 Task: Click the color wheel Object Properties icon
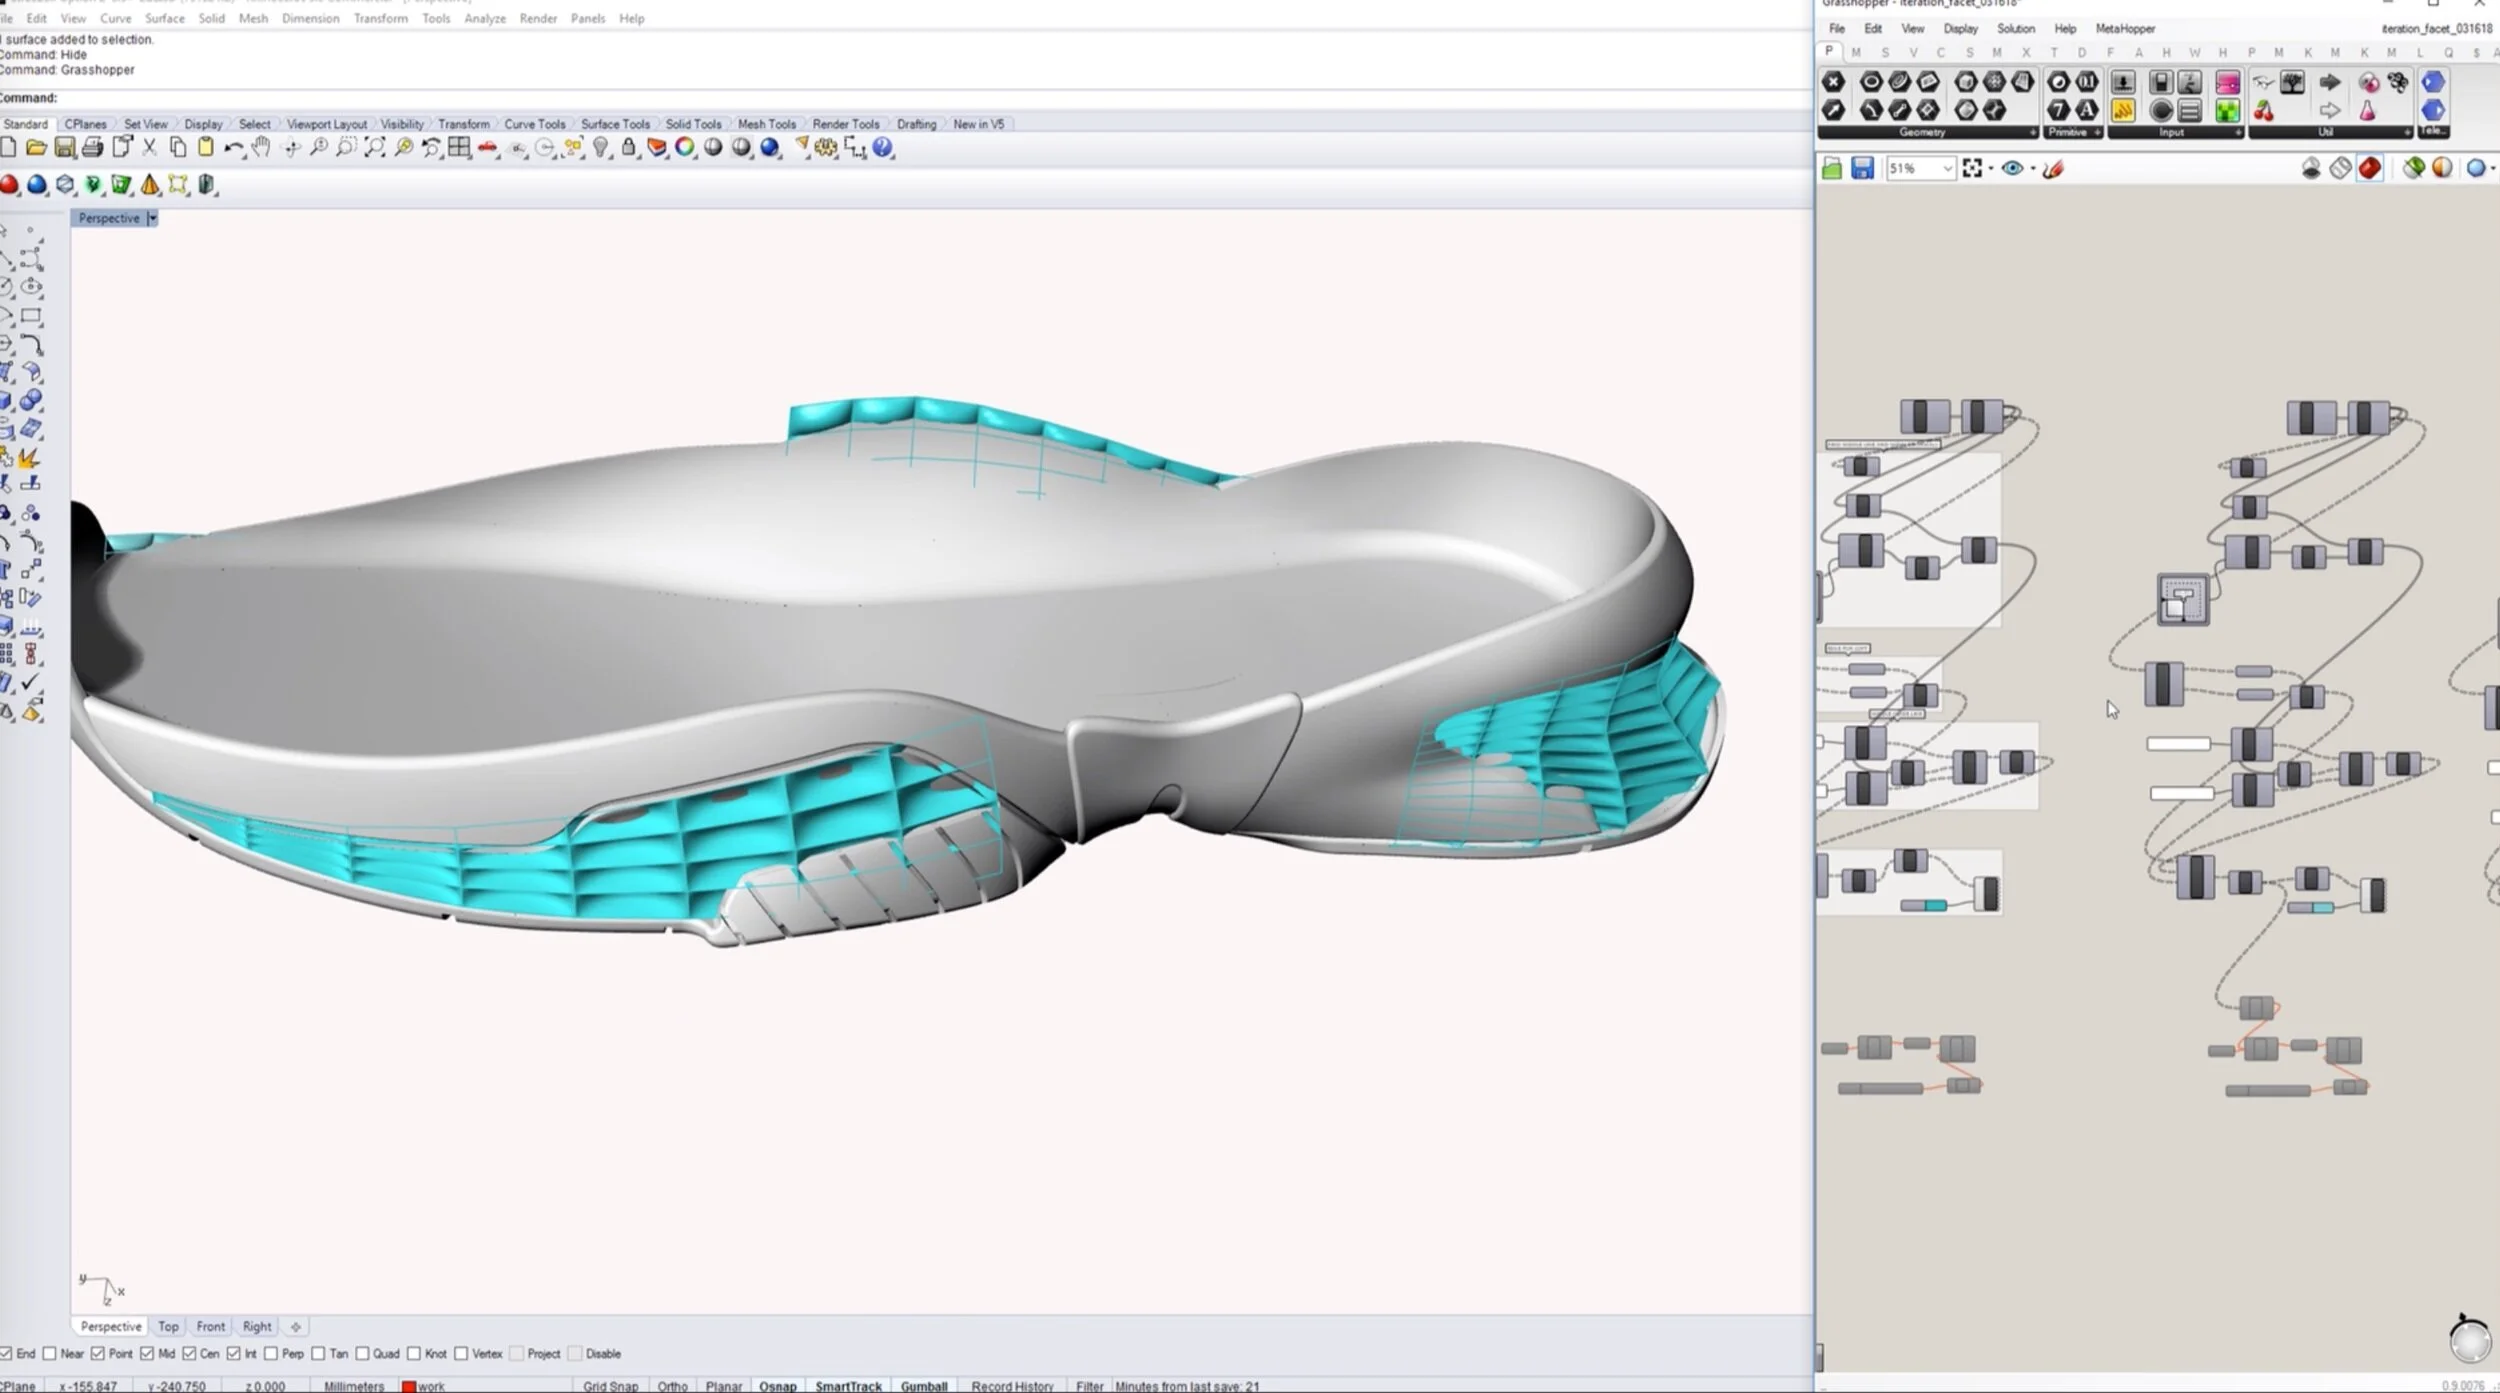coord(685,148)
